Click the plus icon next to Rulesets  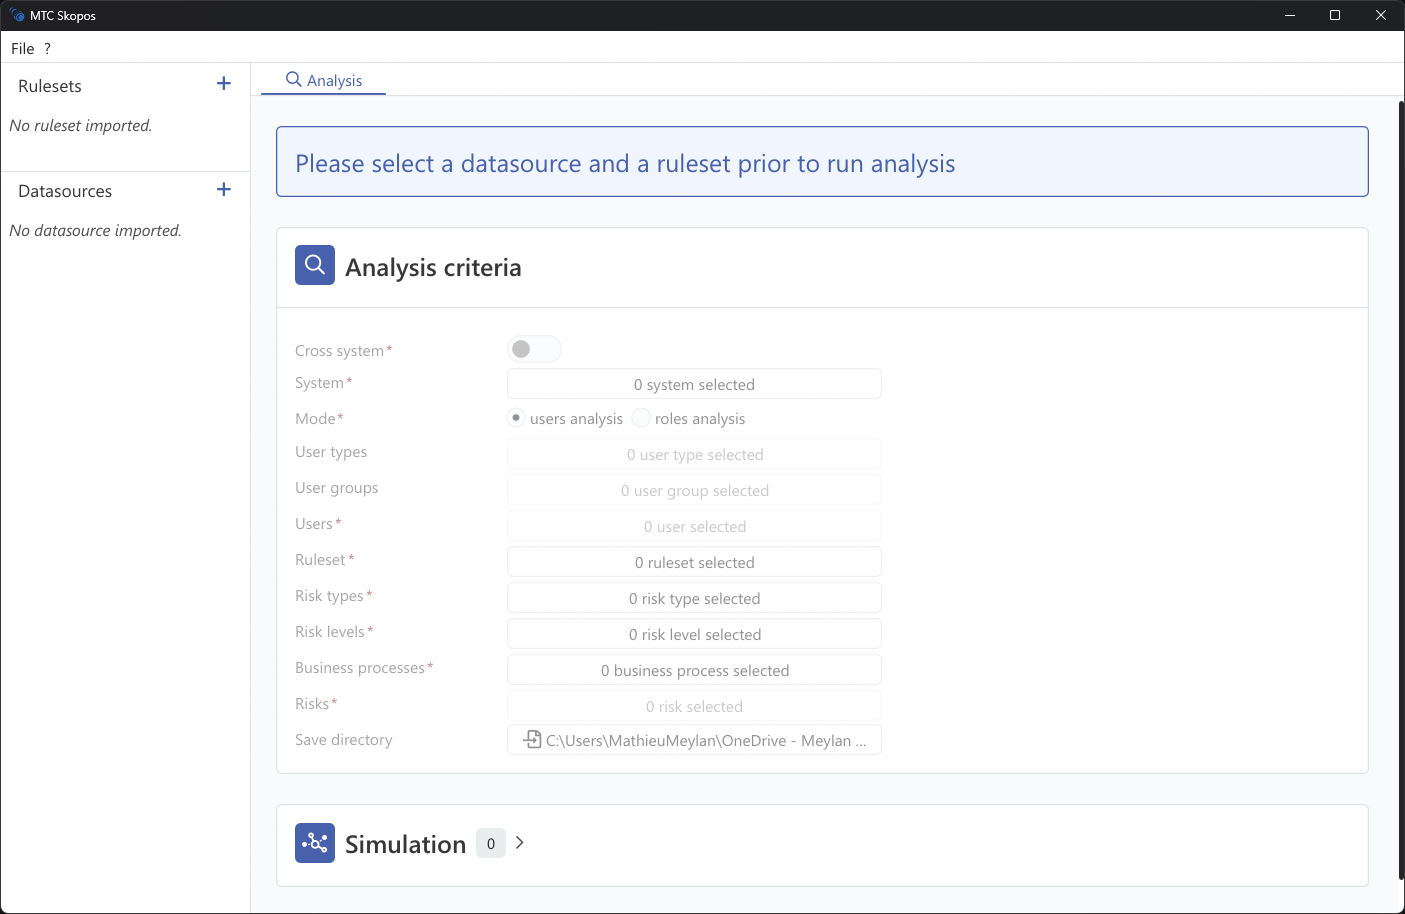coord(224,84)
